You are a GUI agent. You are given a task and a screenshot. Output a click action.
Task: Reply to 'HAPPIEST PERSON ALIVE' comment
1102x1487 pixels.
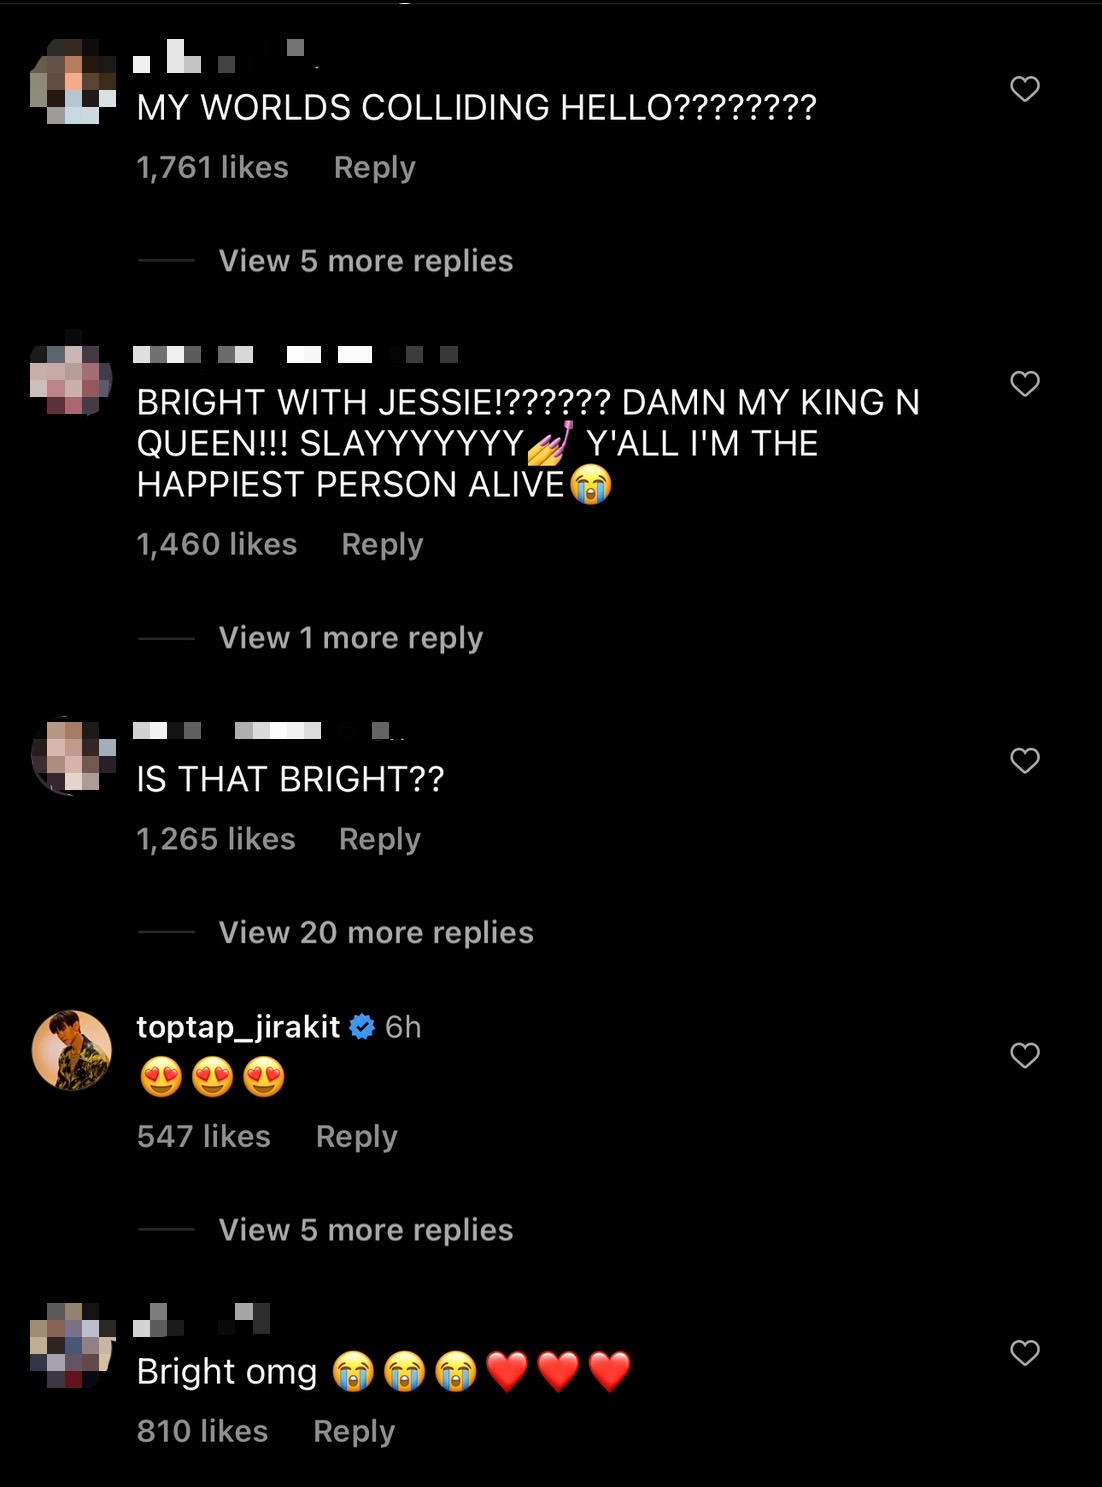click(x=382, y=545)
